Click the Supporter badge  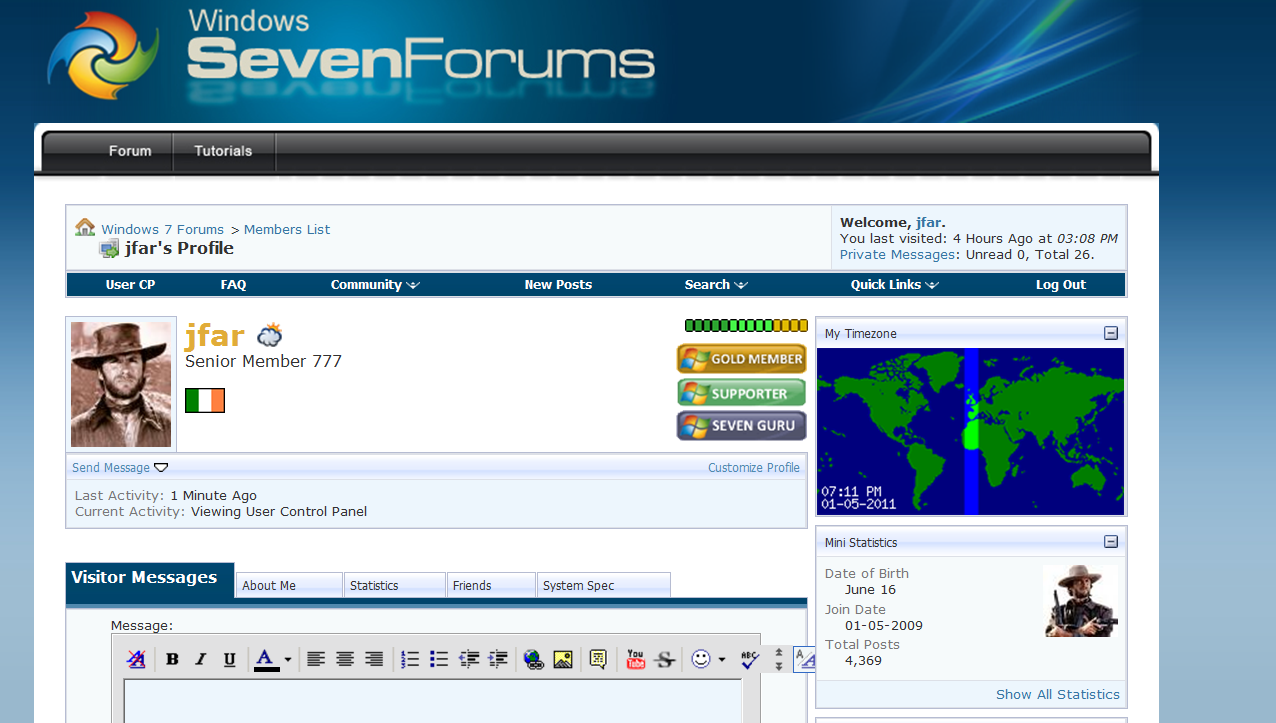pyautogui.click(x=741, y=392)
